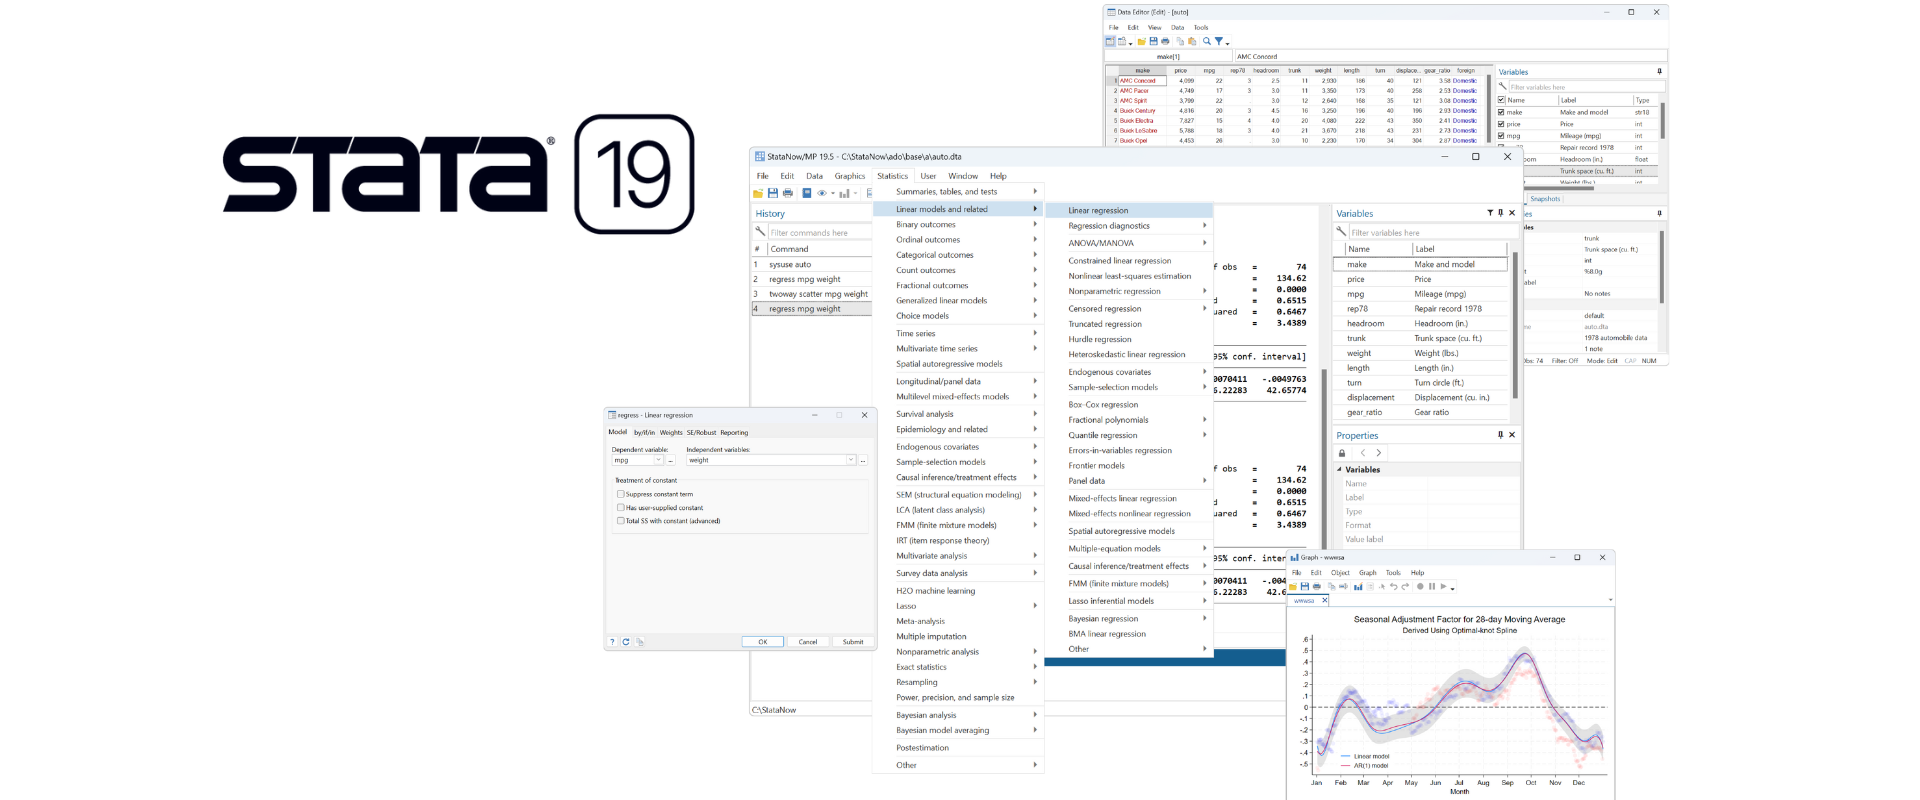This screenshot has height=800, width=1920.
Task: Click the lock icon in Properties panel
Action: pos(1342,453)
